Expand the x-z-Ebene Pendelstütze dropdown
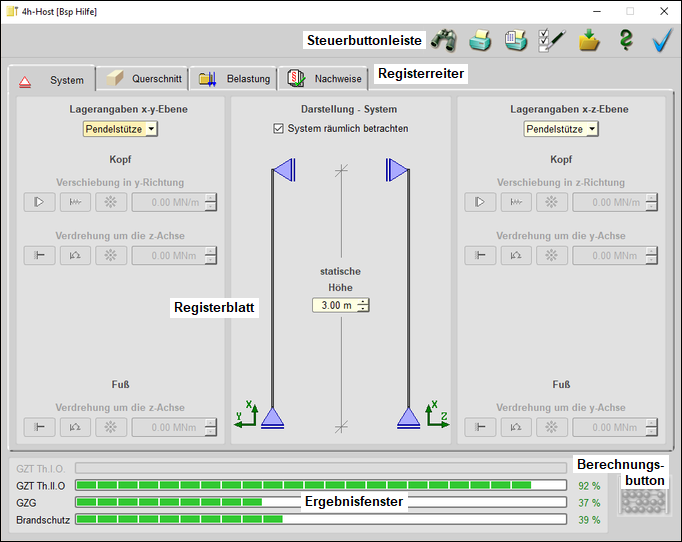Image resolution: width=682 pixels, height=542 pixels. point(561,129)
